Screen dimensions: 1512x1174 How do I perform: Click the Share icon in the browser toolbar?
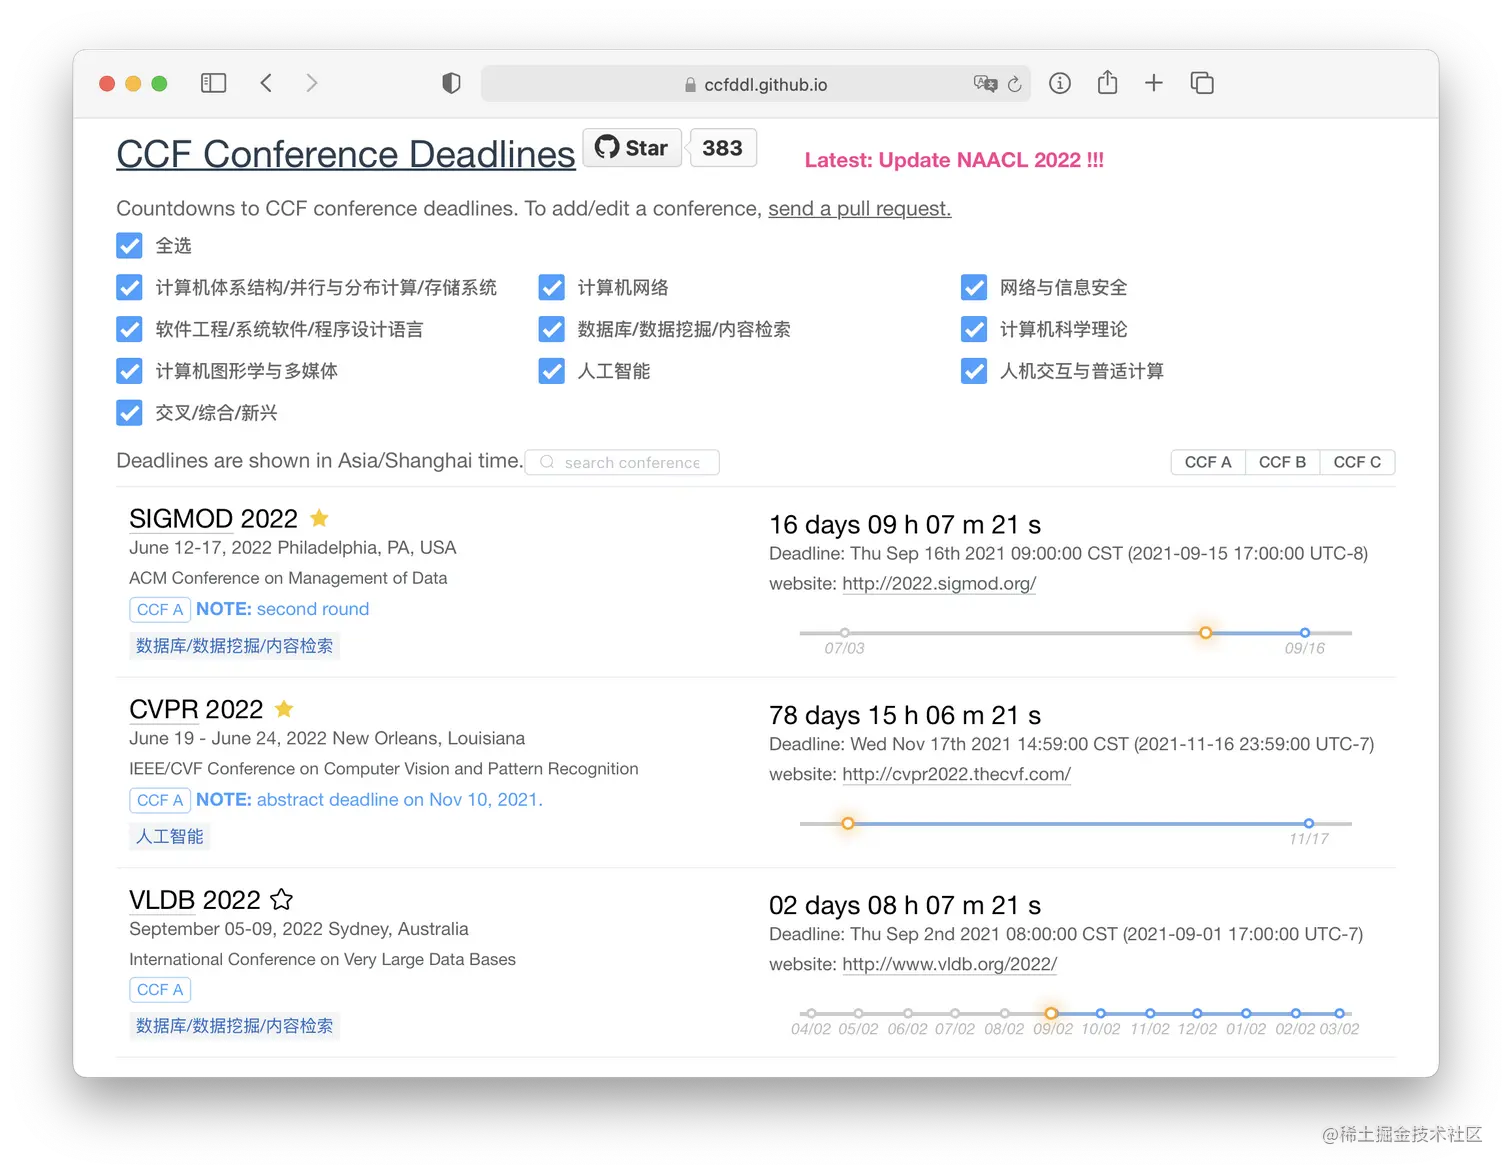(1106, 83)
